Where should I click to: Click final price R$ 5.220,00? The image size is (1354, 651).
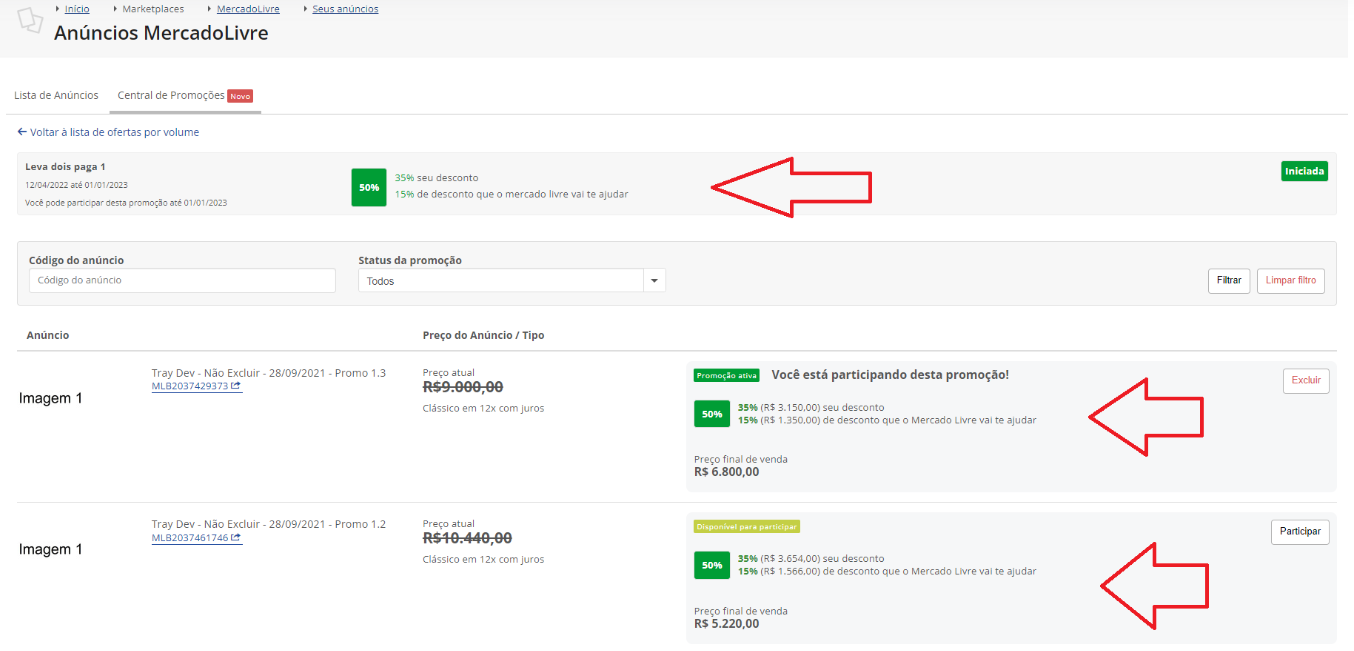pyautogui.click(x=726, y=623)
